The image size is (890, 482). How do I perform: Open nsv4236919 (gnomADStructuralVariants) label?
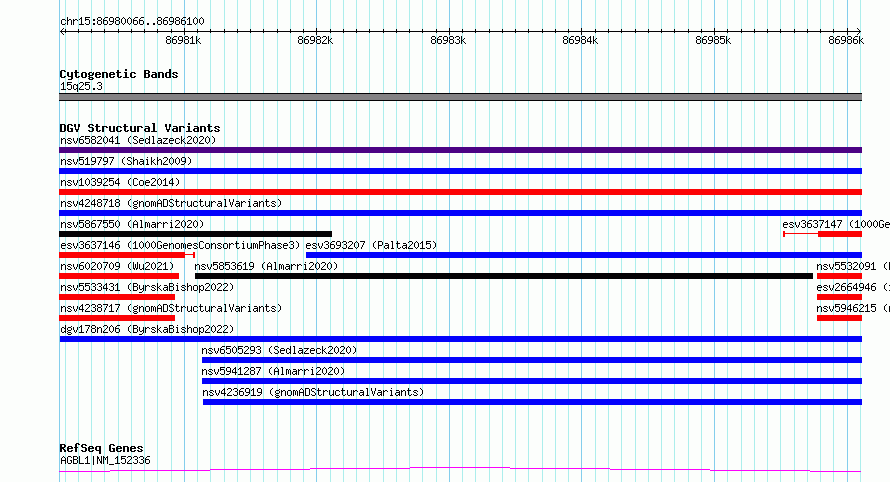point(313,392)
